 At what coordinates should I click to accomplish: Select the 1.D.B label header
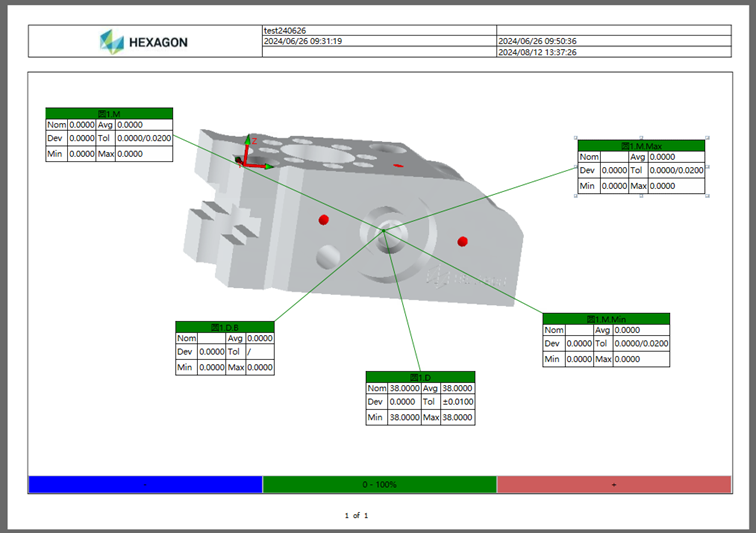pos(224,327)
